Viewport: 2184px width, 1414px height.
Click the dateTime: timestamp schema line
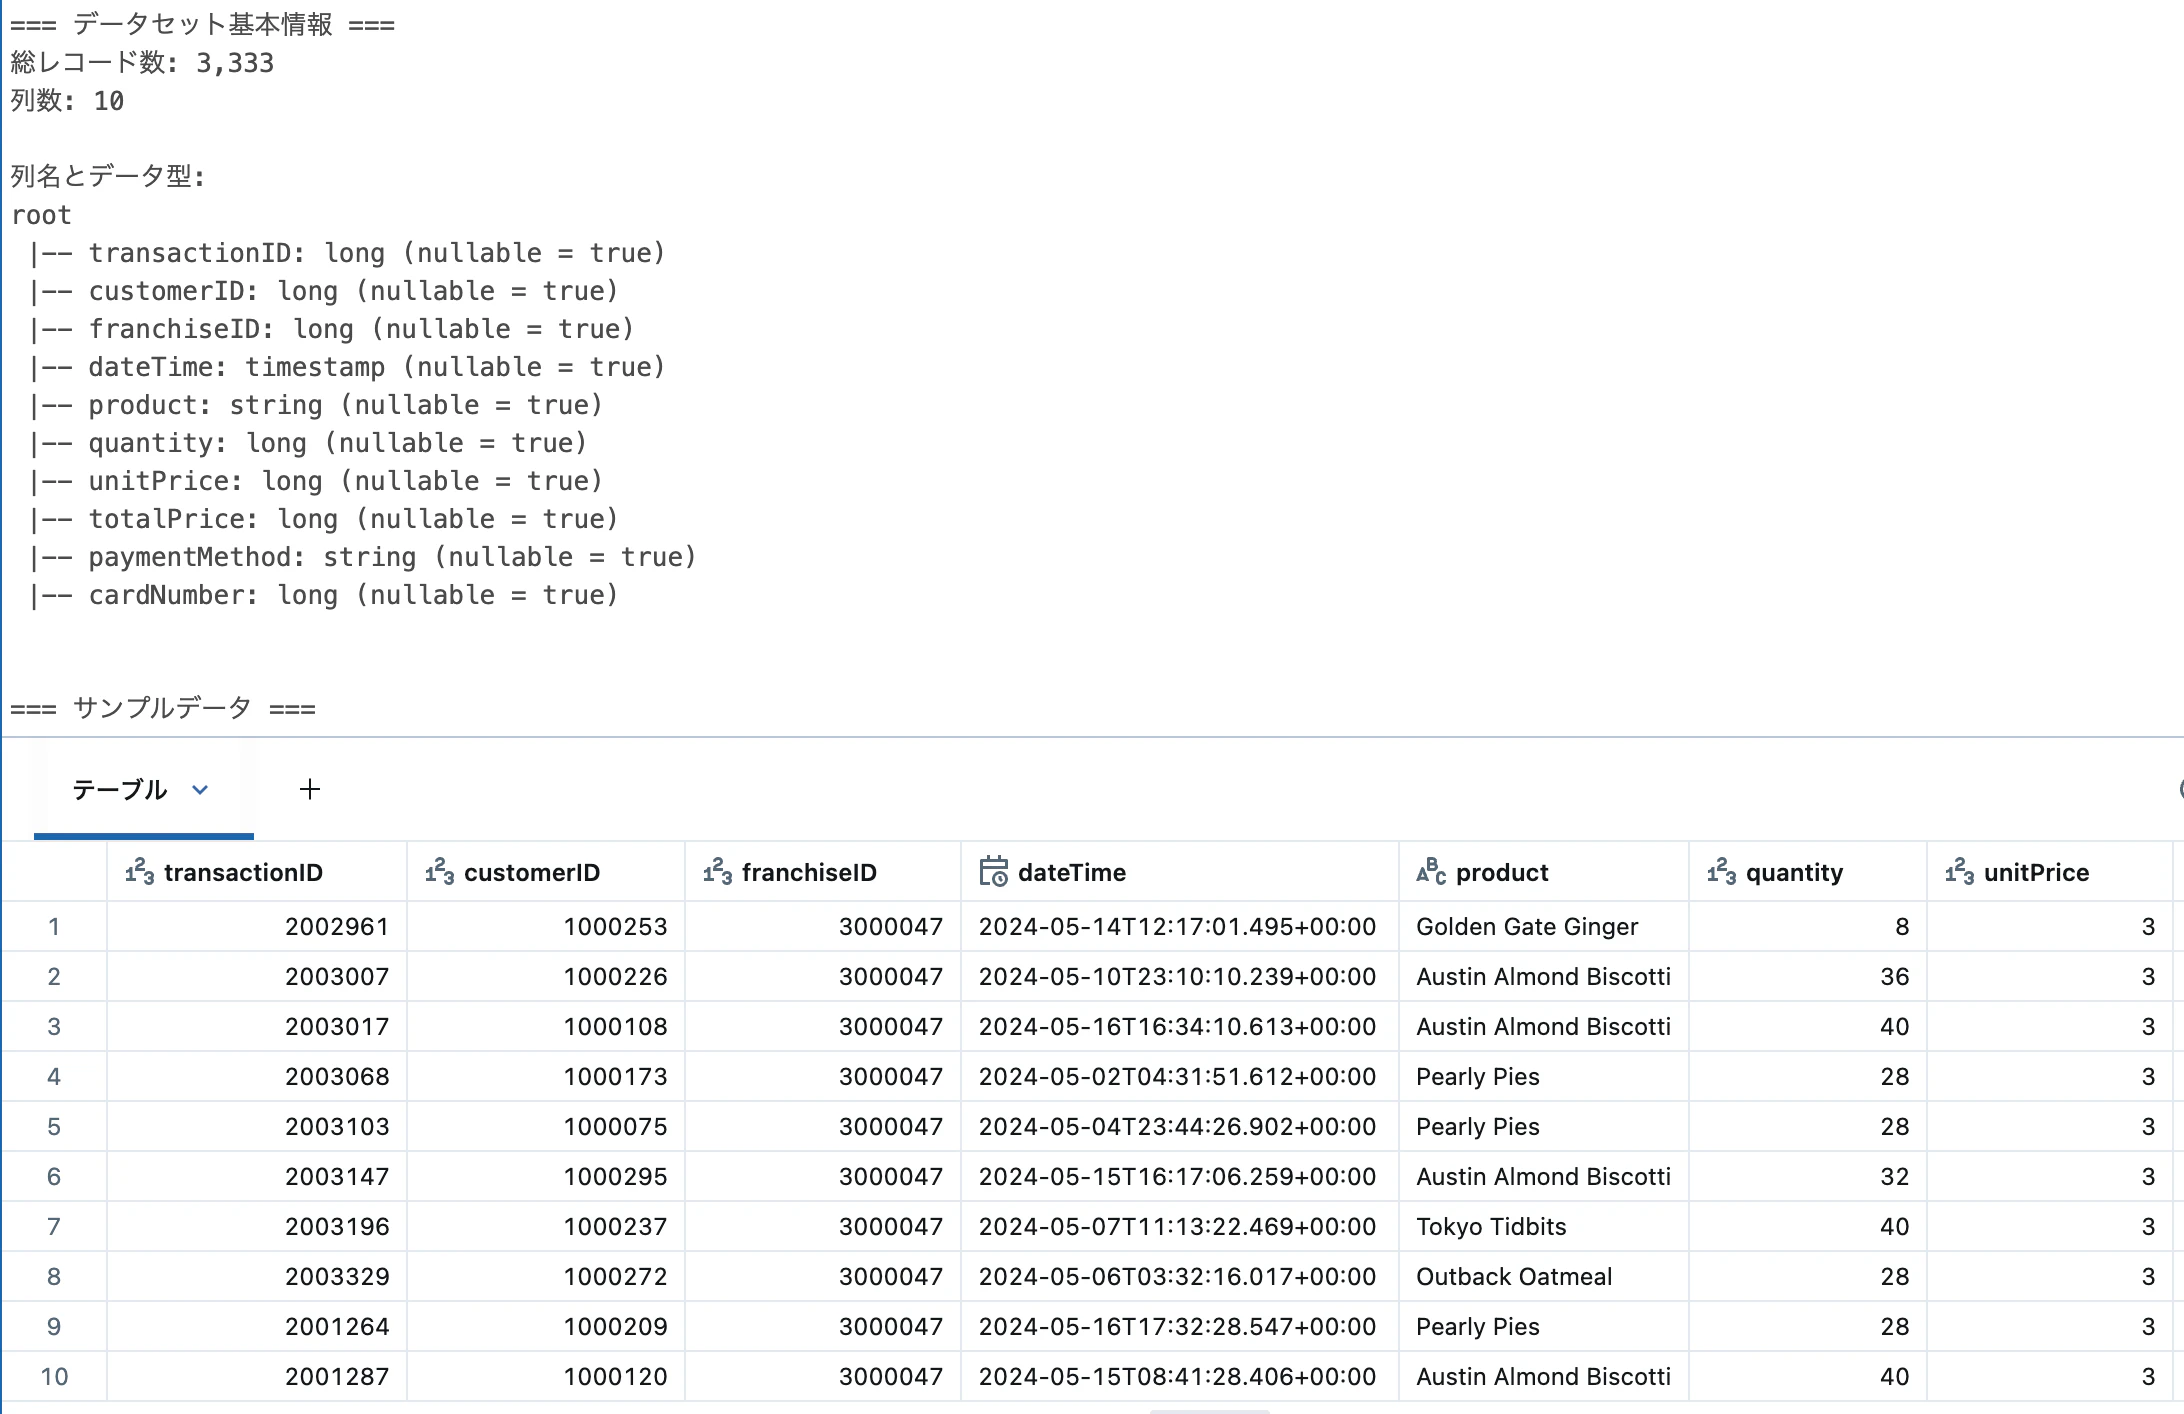click(347, 367)
